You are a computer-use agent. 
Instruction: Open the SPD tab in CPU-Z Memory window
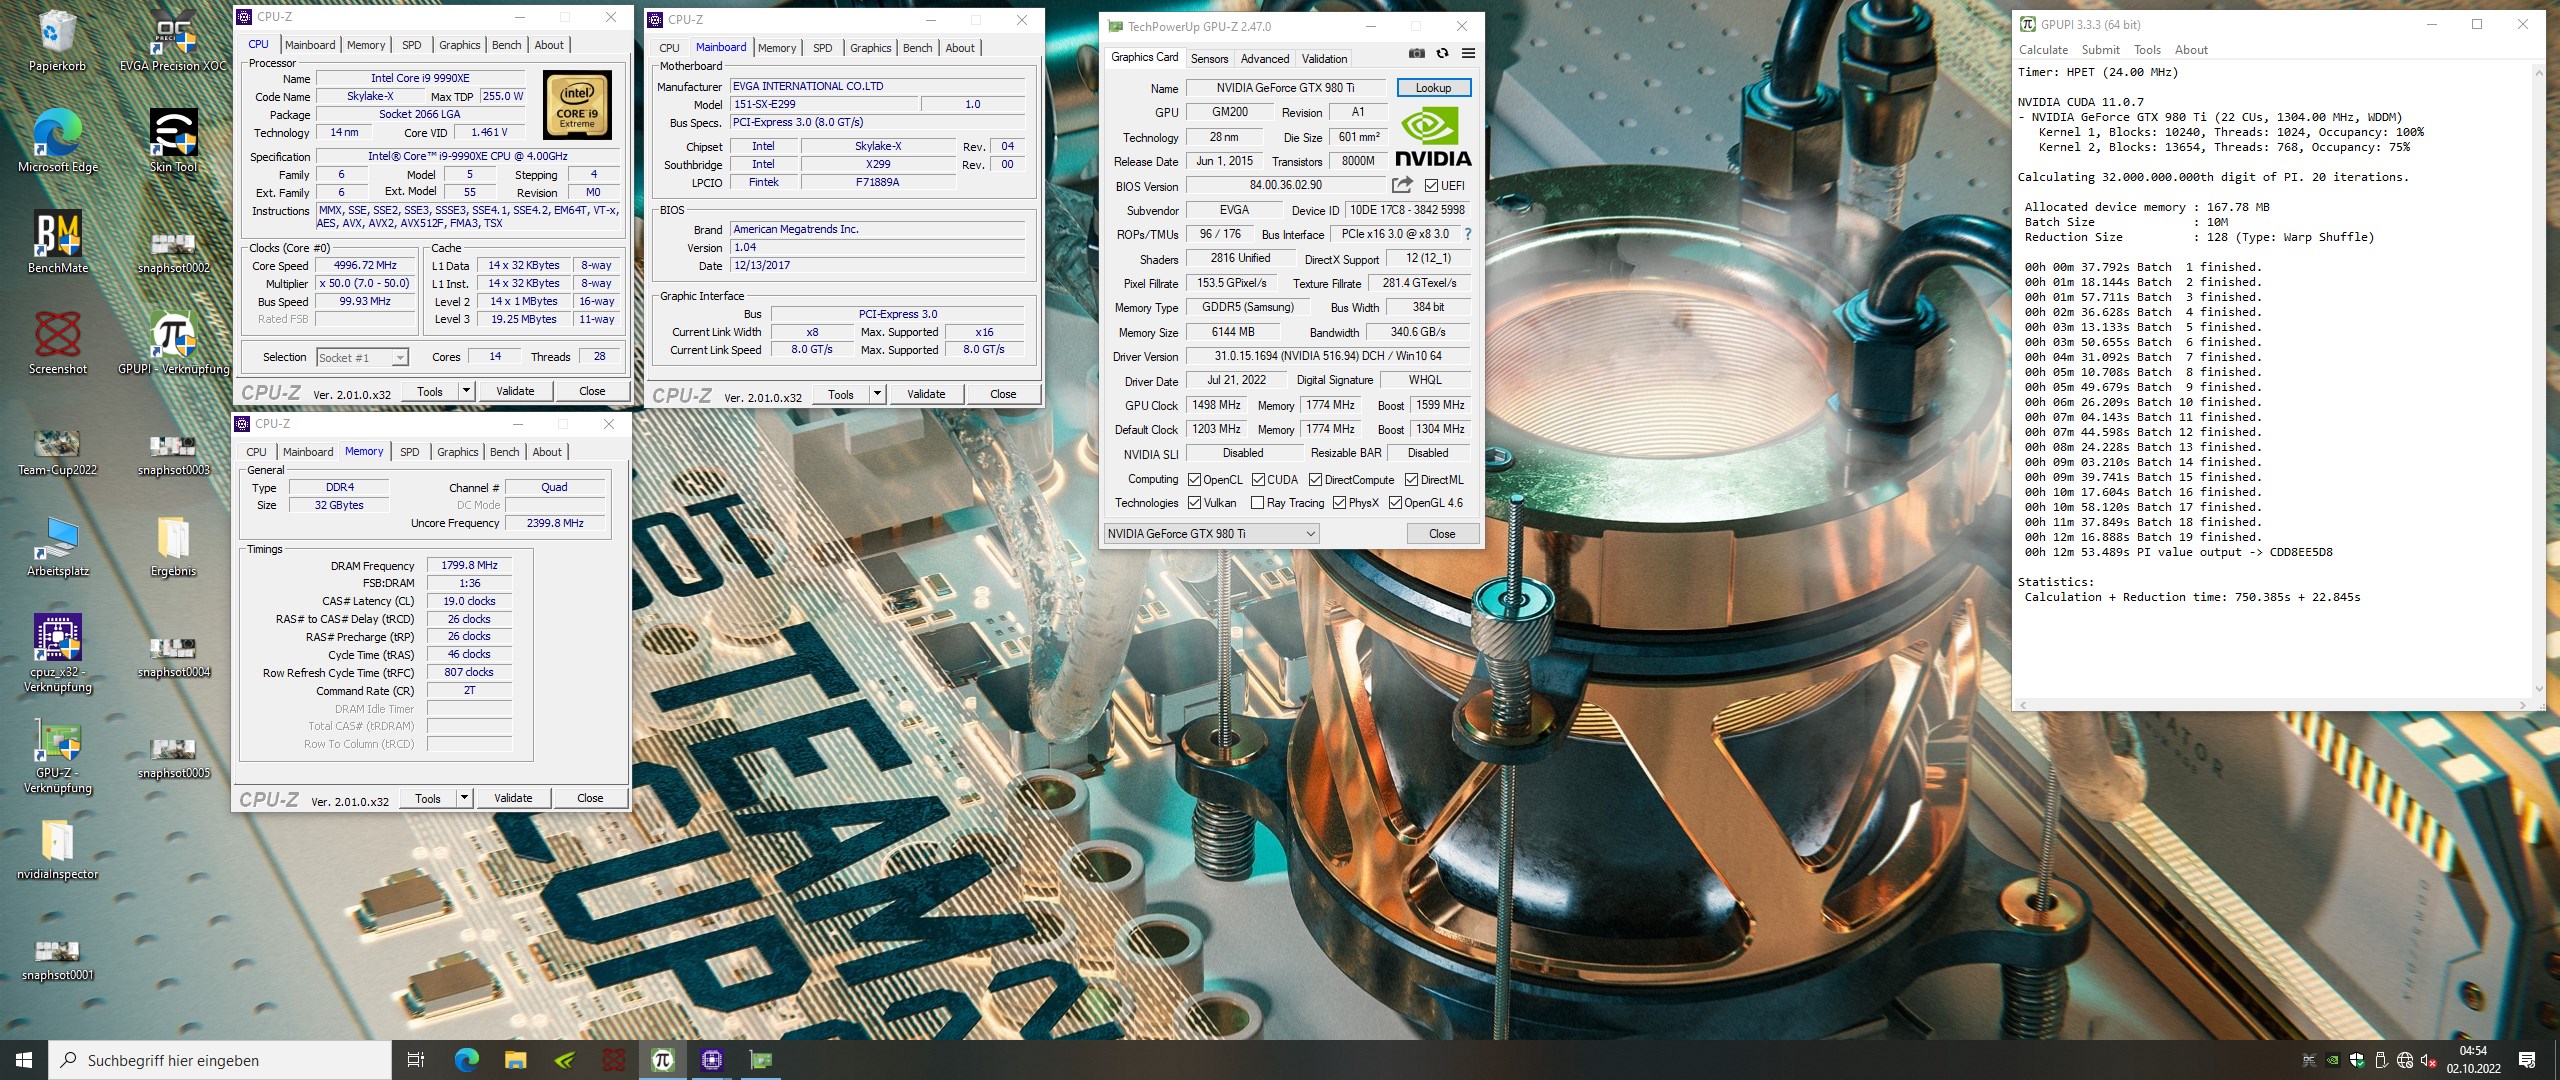pyautogui.click(x=410, y=452)
